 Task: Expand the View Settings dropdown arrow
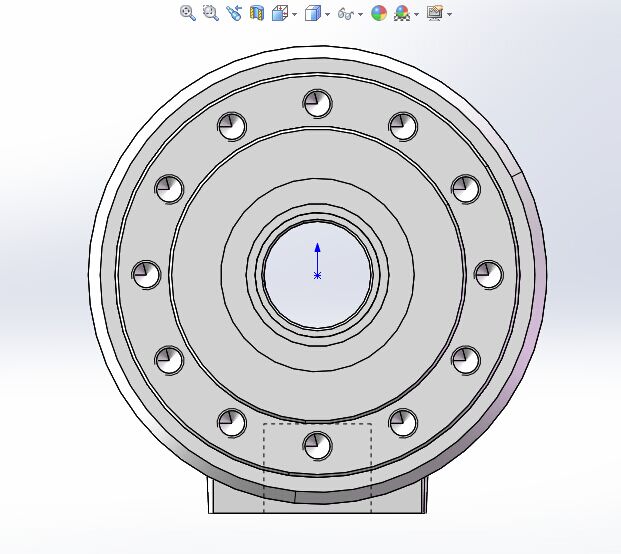(x=449, y=14)
